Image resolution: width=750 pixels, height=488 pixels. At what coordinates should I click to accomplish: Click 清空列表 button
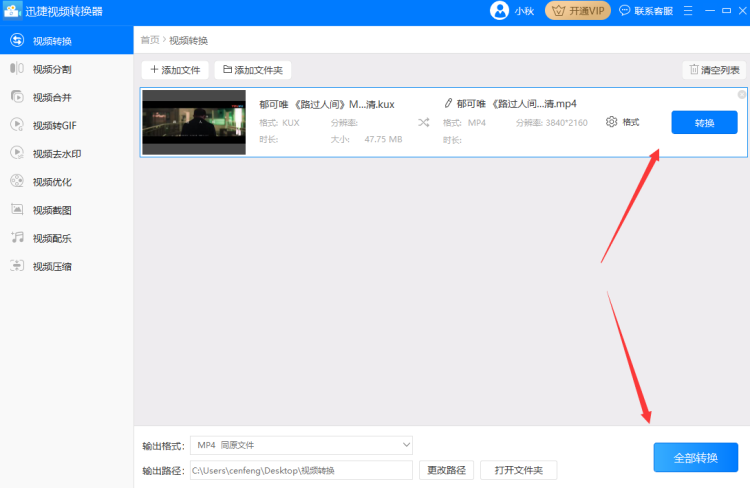click(714, 70)
